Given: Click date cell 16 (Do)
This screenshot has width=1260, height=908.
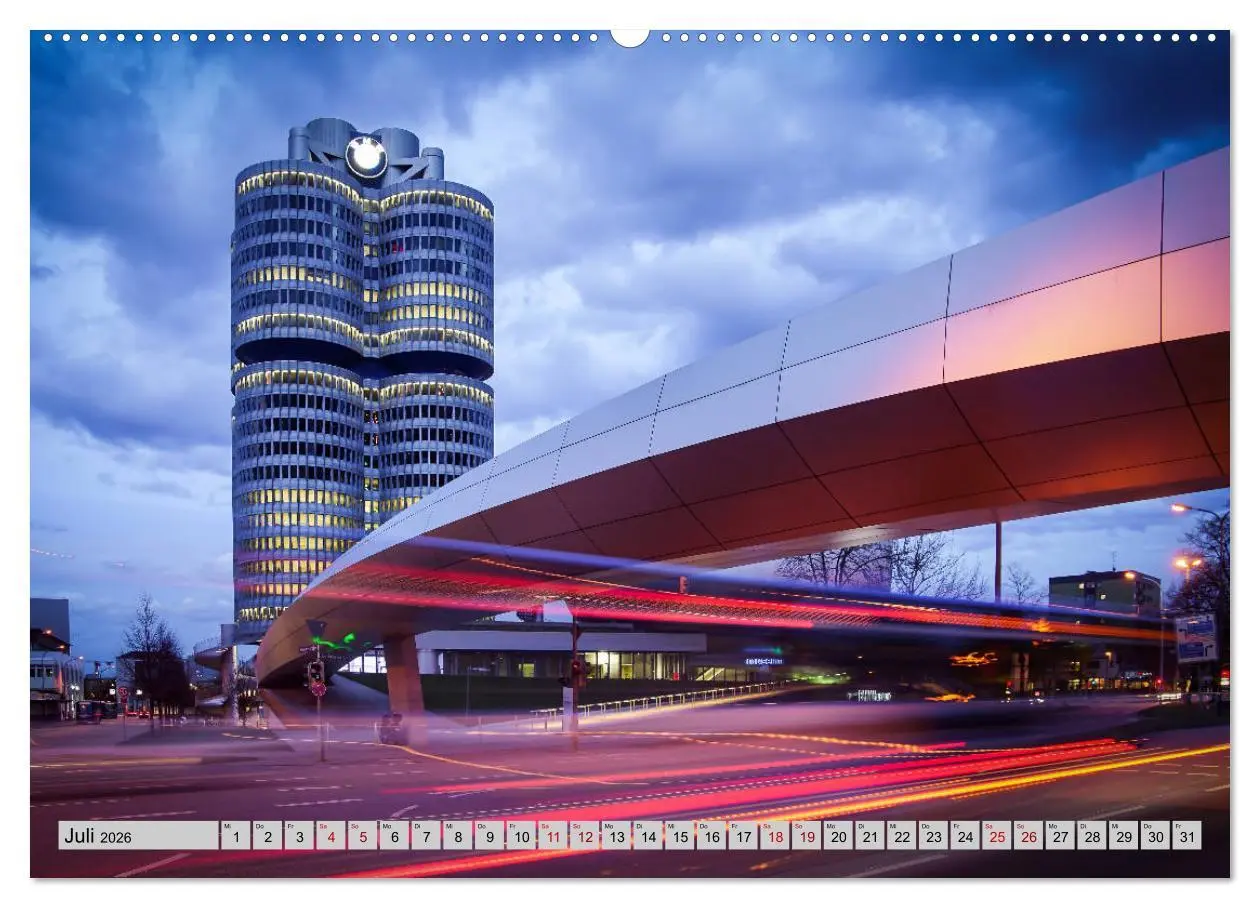Looking at the screenshot, I should [711, 836].
